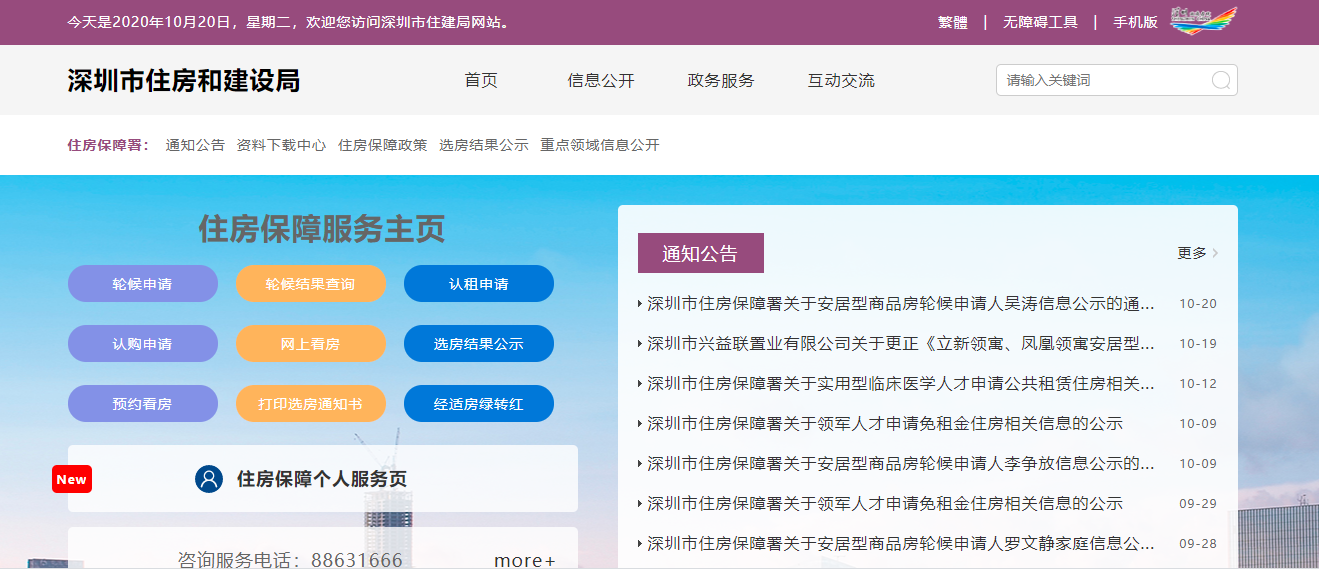1319x569 pixels.
Task: Click the 深圳市住房和建设局 site title
Action: [184, 81]
